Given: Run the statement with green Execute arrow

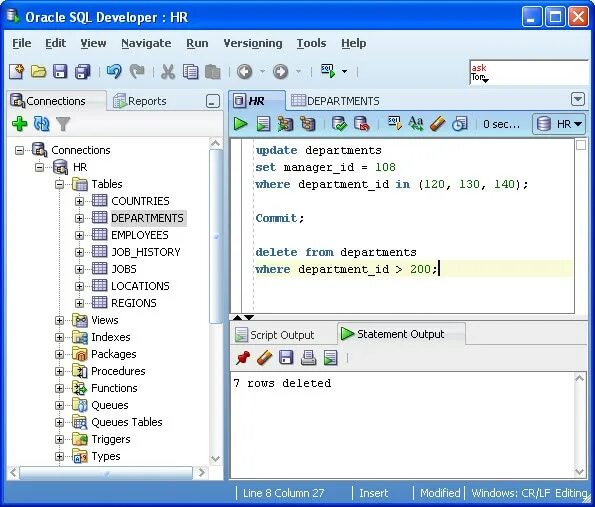Looking at the screenshot, I should (x=241, y=124).
